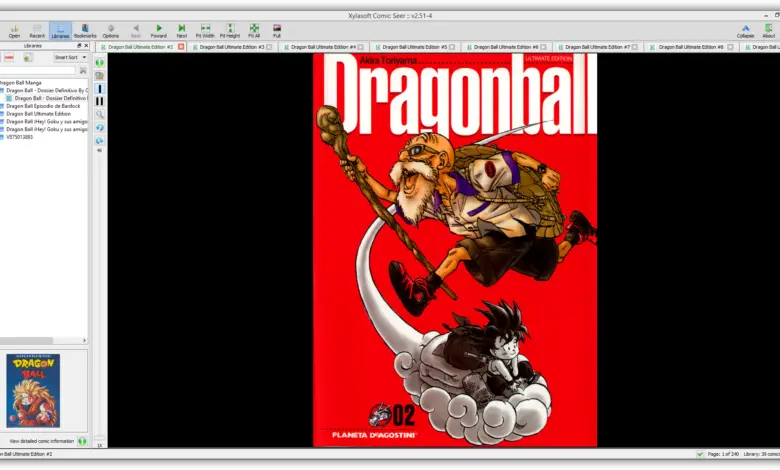Select Dragon Ball Episodio de Bardock
780x470 pixels.
coord(41,106)
